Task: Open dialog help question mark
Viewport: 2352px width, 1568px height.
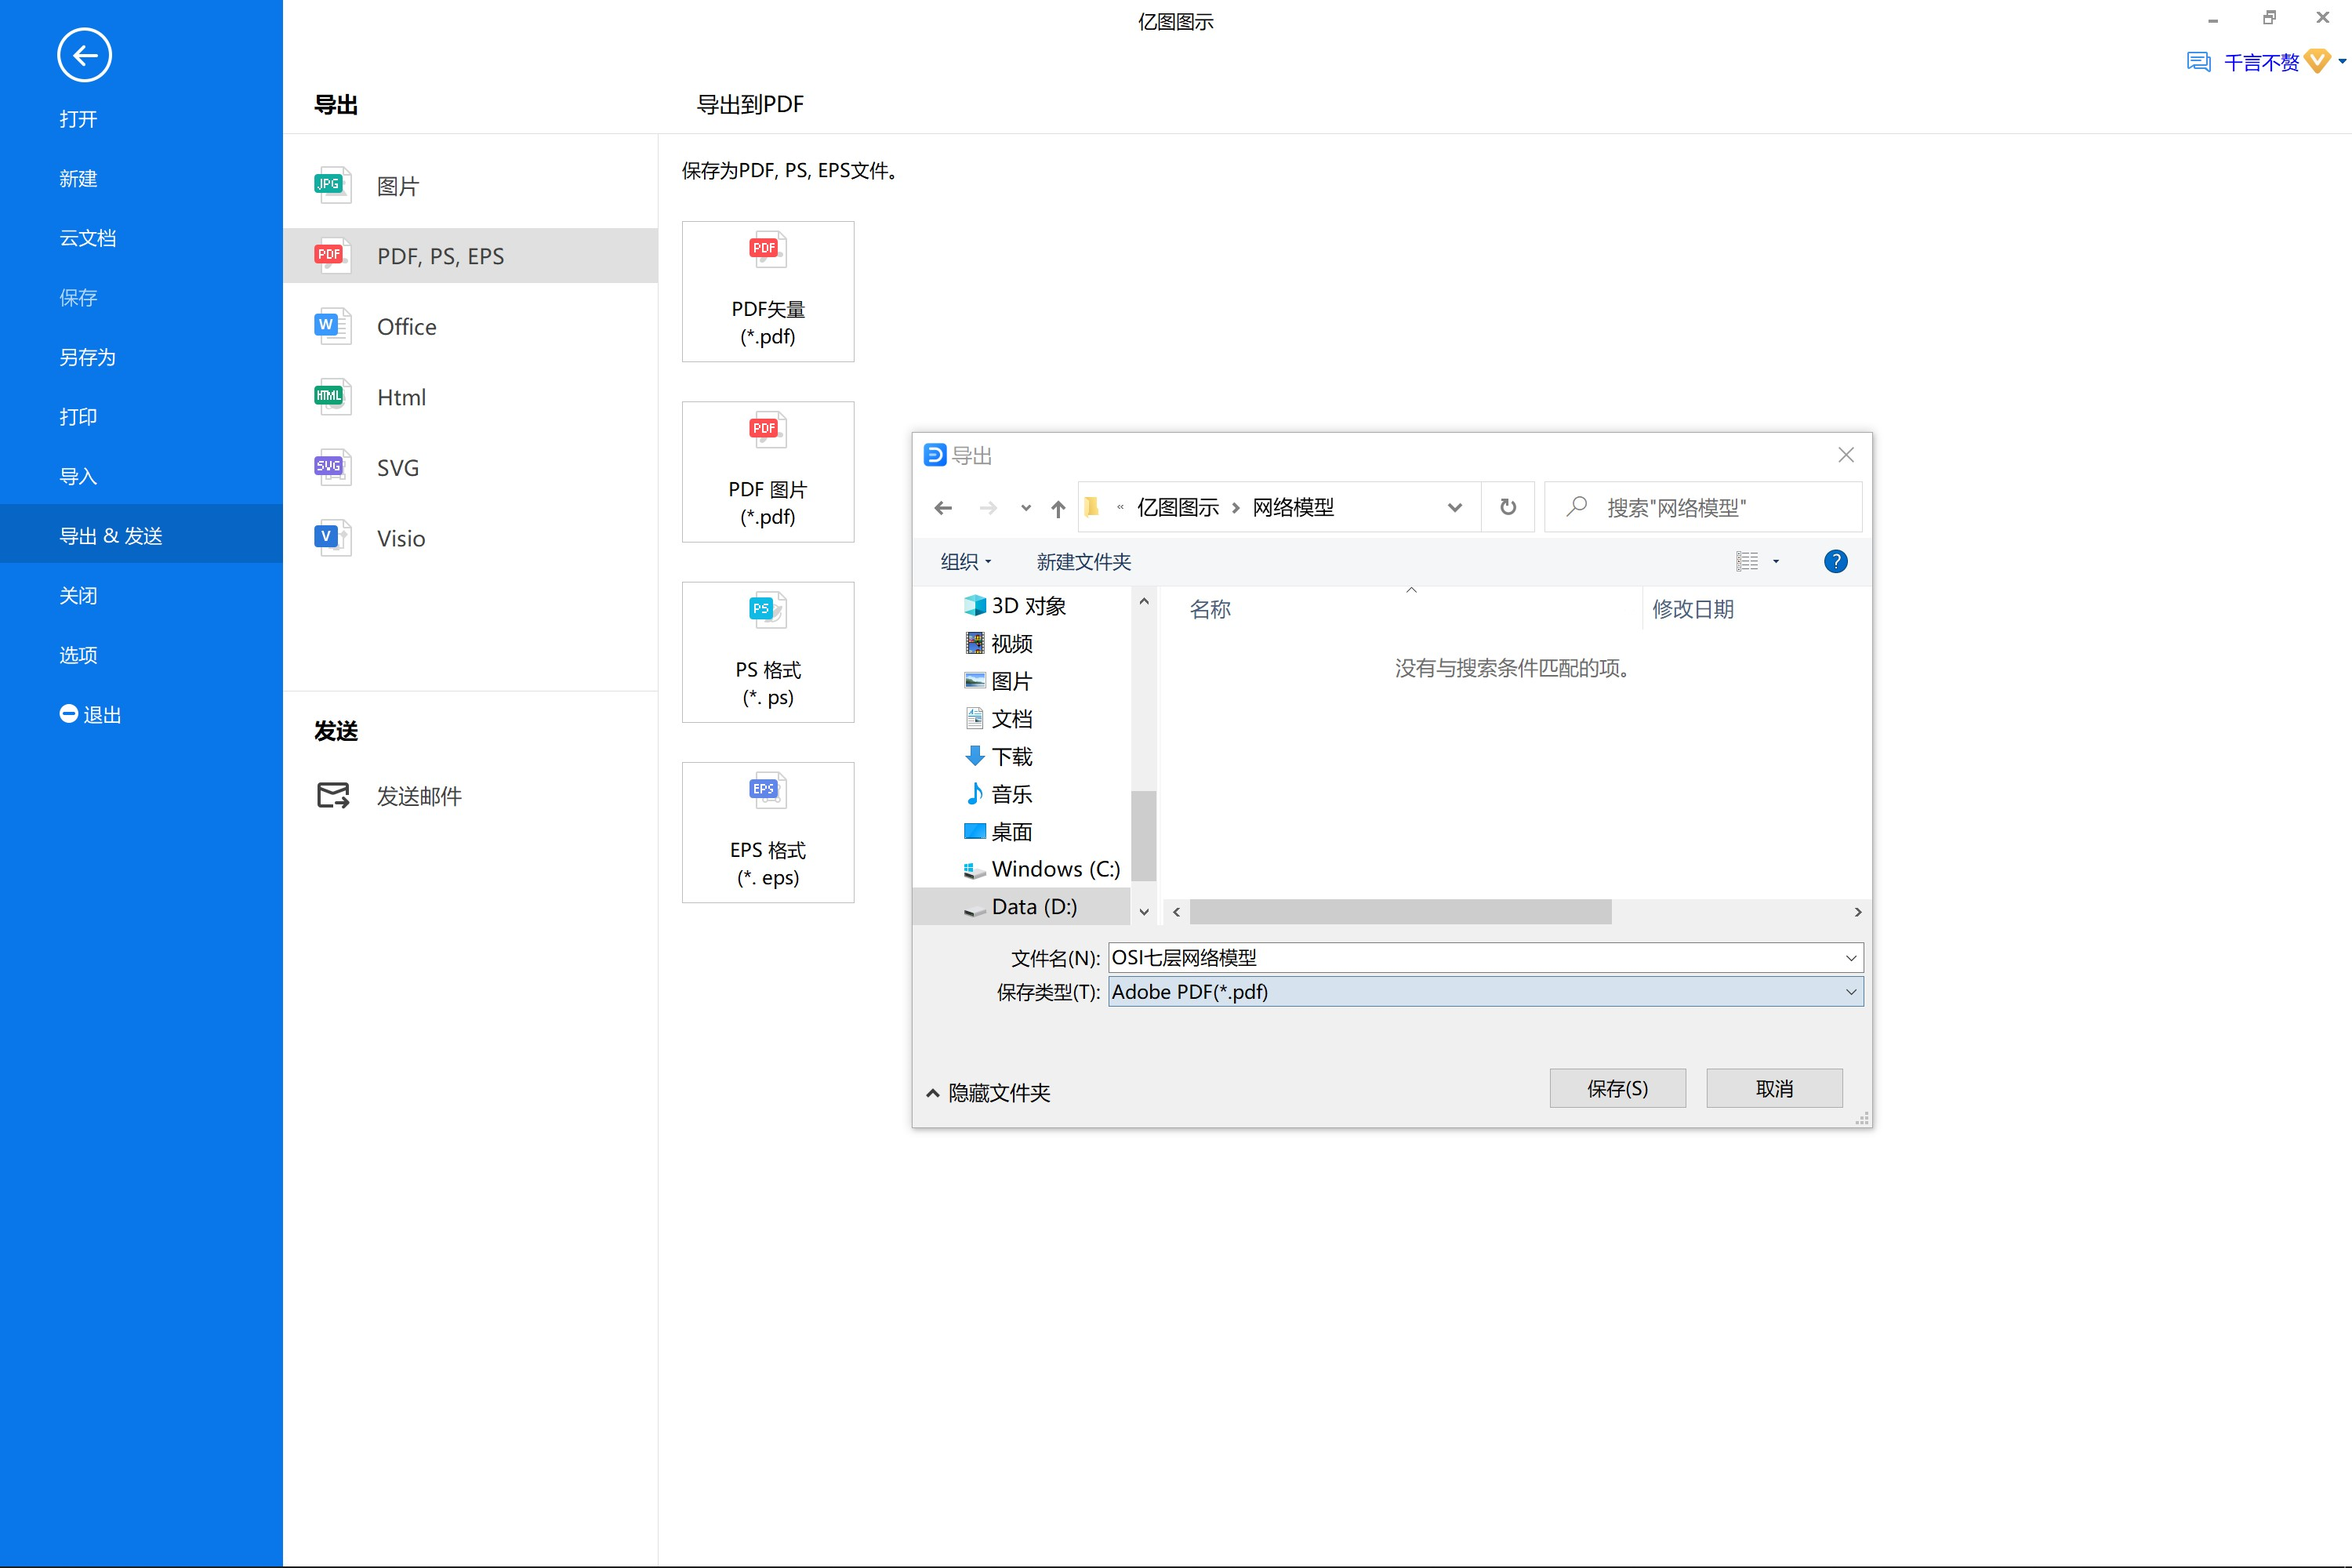Action: pos(1836,561)
